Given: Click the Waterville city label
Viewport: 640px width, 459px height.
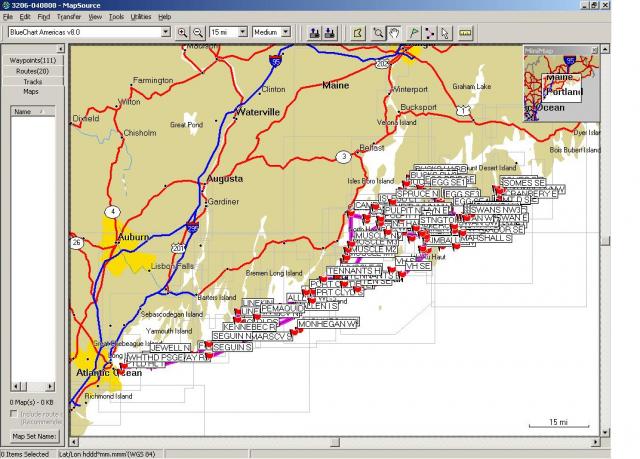Looking at the screenshot, I should [258, 112].
